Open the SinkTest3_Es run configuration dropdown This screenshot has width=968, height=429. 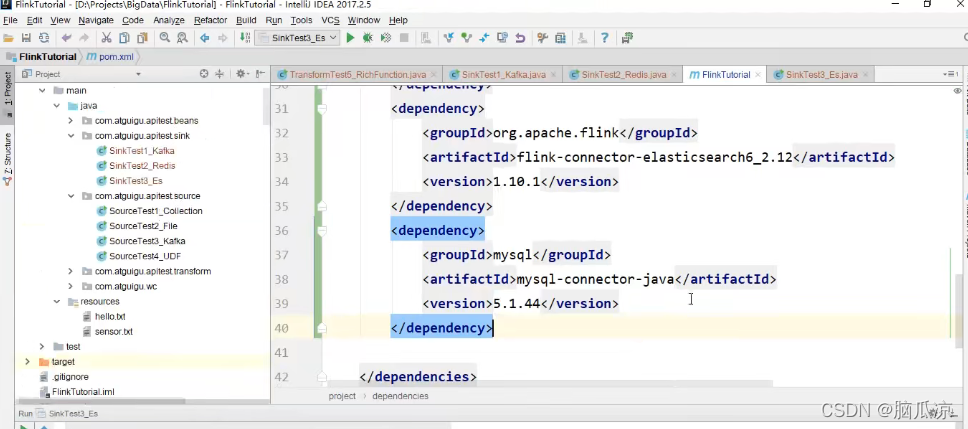(x=297, y=38)
